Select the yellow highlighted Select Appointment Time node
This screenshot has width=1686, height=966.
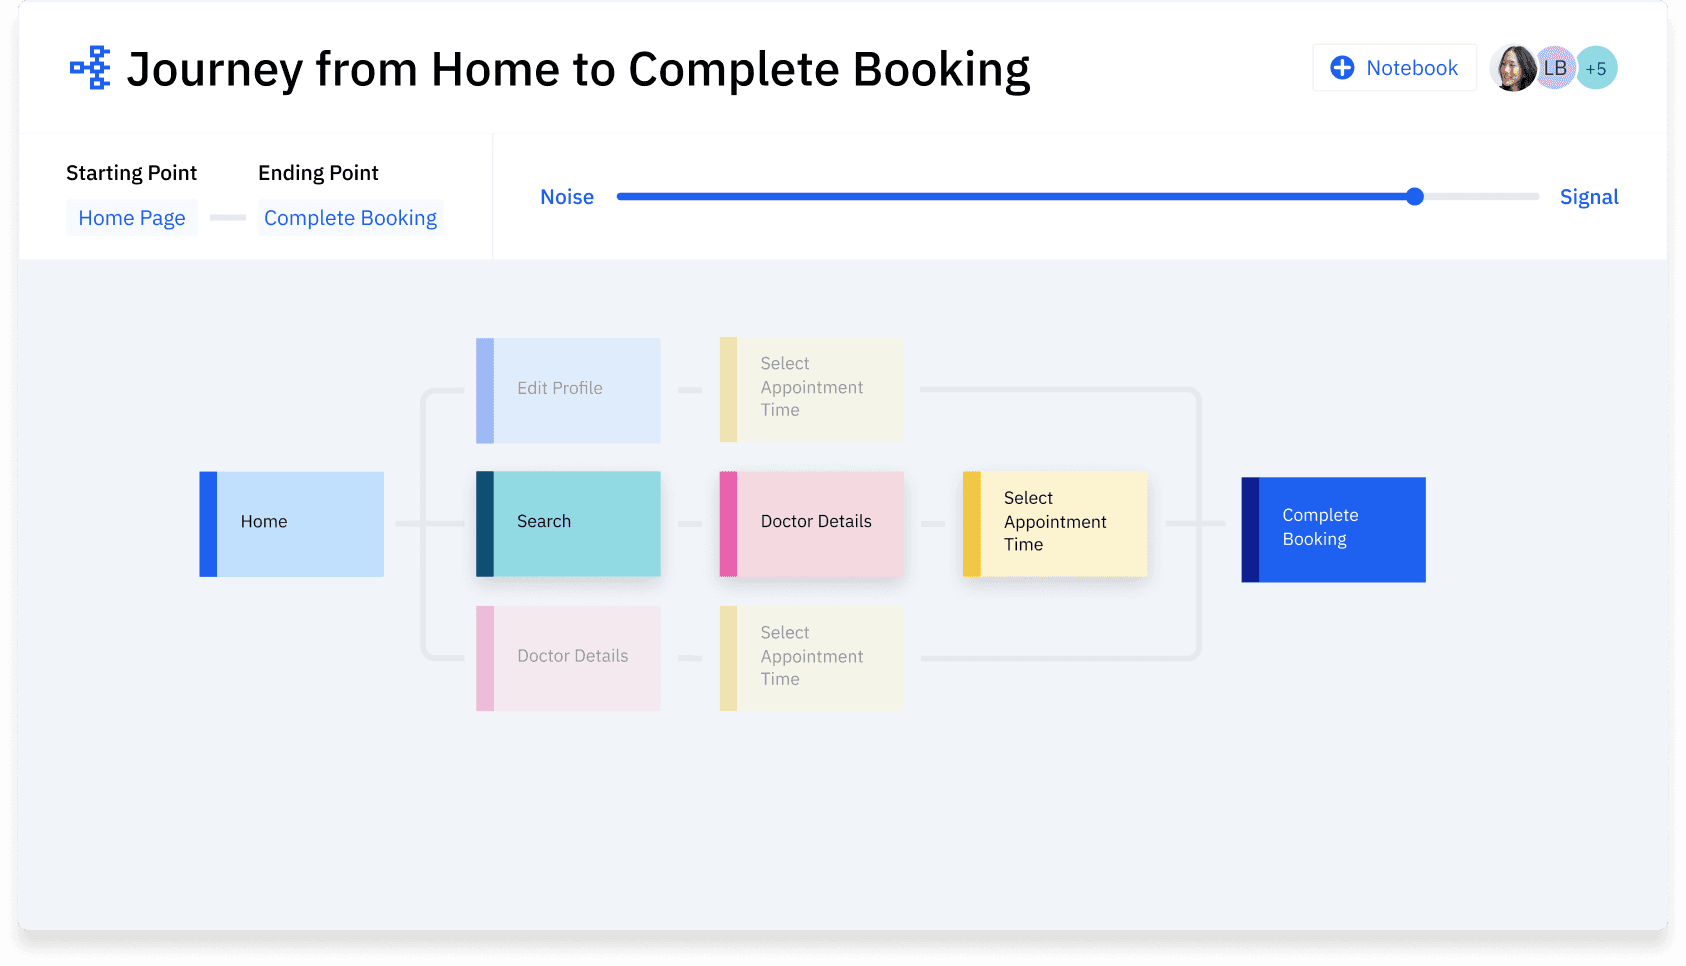[x=1055, y=523]
